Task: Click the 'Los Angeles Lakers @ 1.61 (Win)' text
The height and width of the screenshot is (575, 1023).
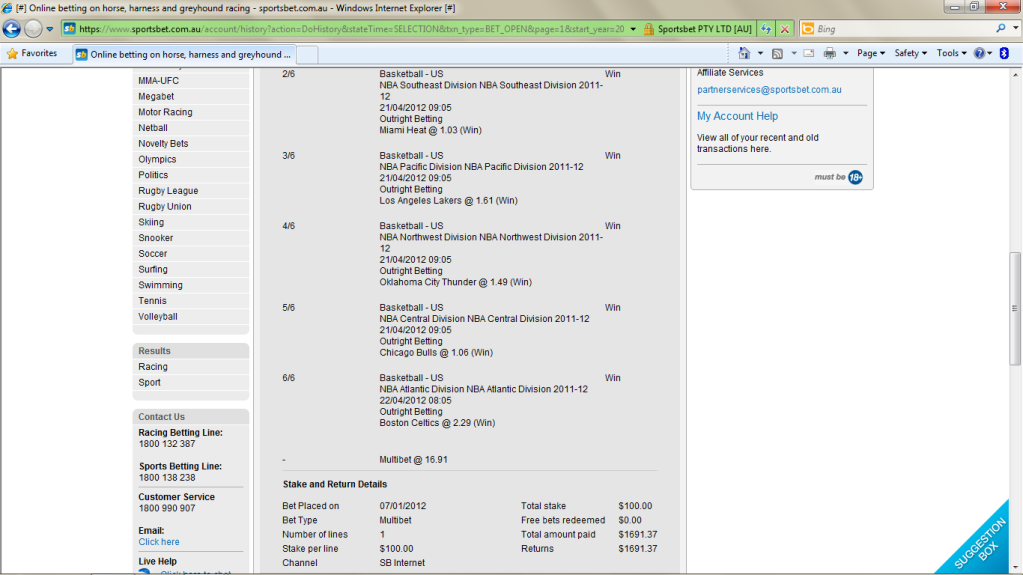Action: pos(448,200)
